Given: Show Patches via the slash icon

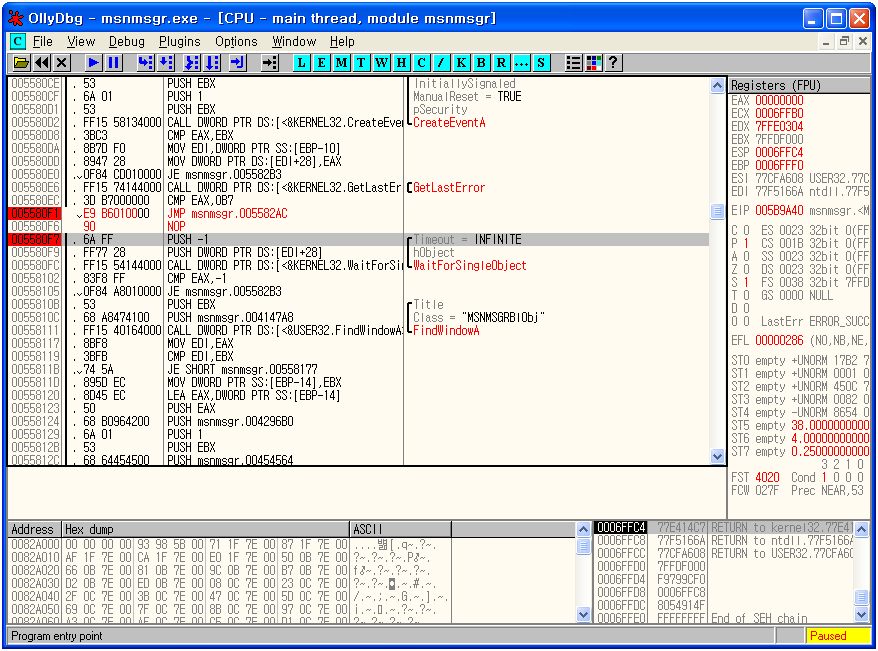Looking at the screenshot, I should [441, 63].
